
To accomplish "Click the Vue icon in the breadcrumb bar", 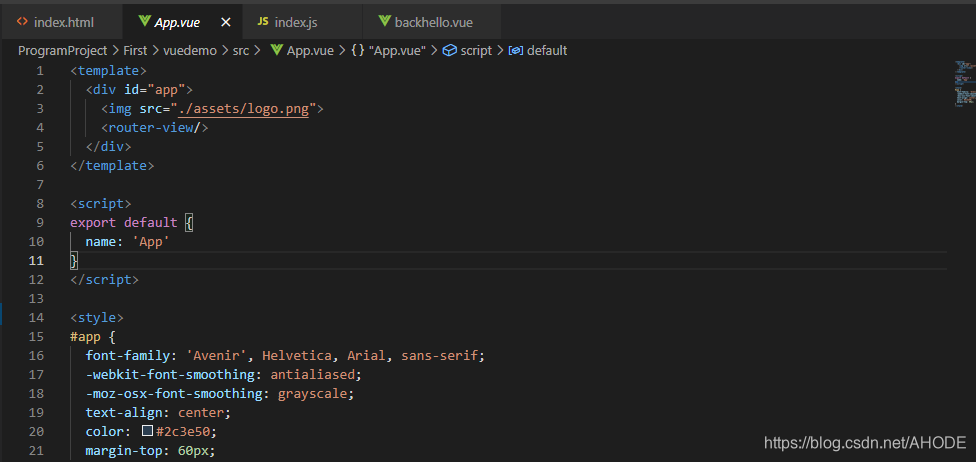I will point(277,50).
